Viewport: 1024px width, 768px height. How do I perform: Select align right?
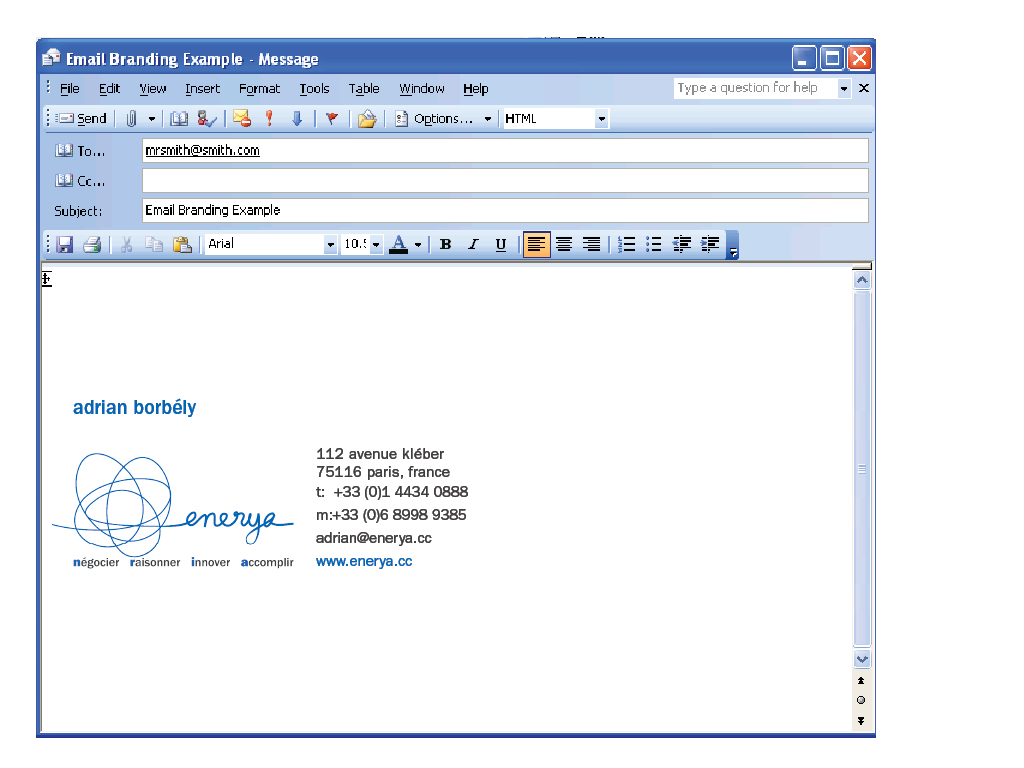coord(592,244)
